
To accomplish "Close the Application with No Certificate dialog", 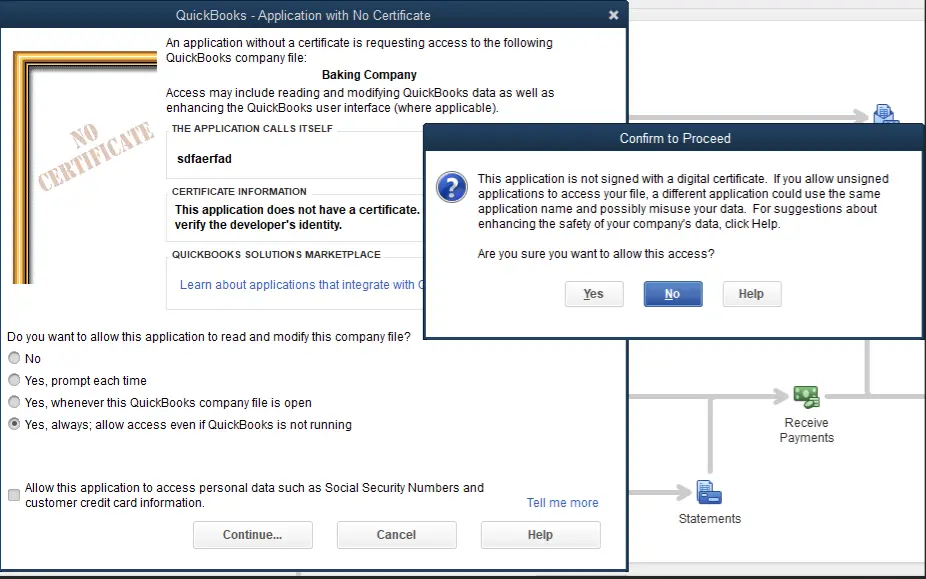I will 614,15.
